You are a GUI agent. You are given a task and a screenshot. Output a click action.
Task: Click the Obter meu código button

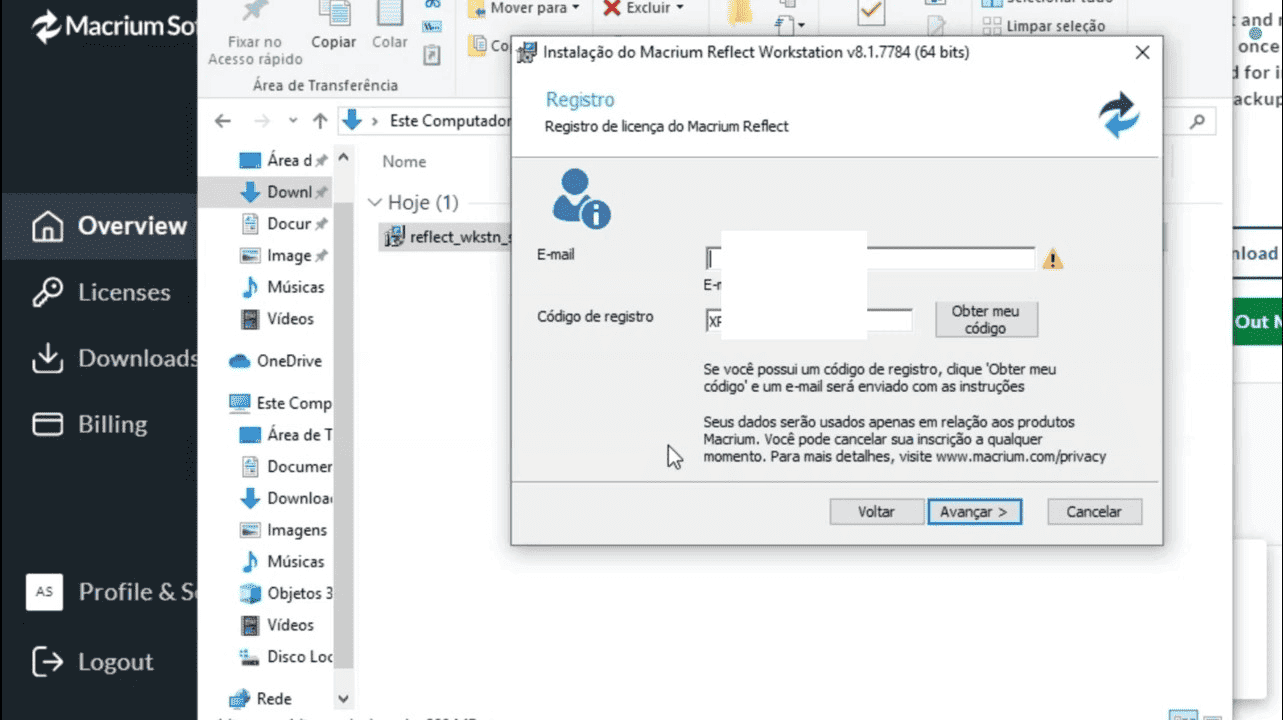point(986,320)
